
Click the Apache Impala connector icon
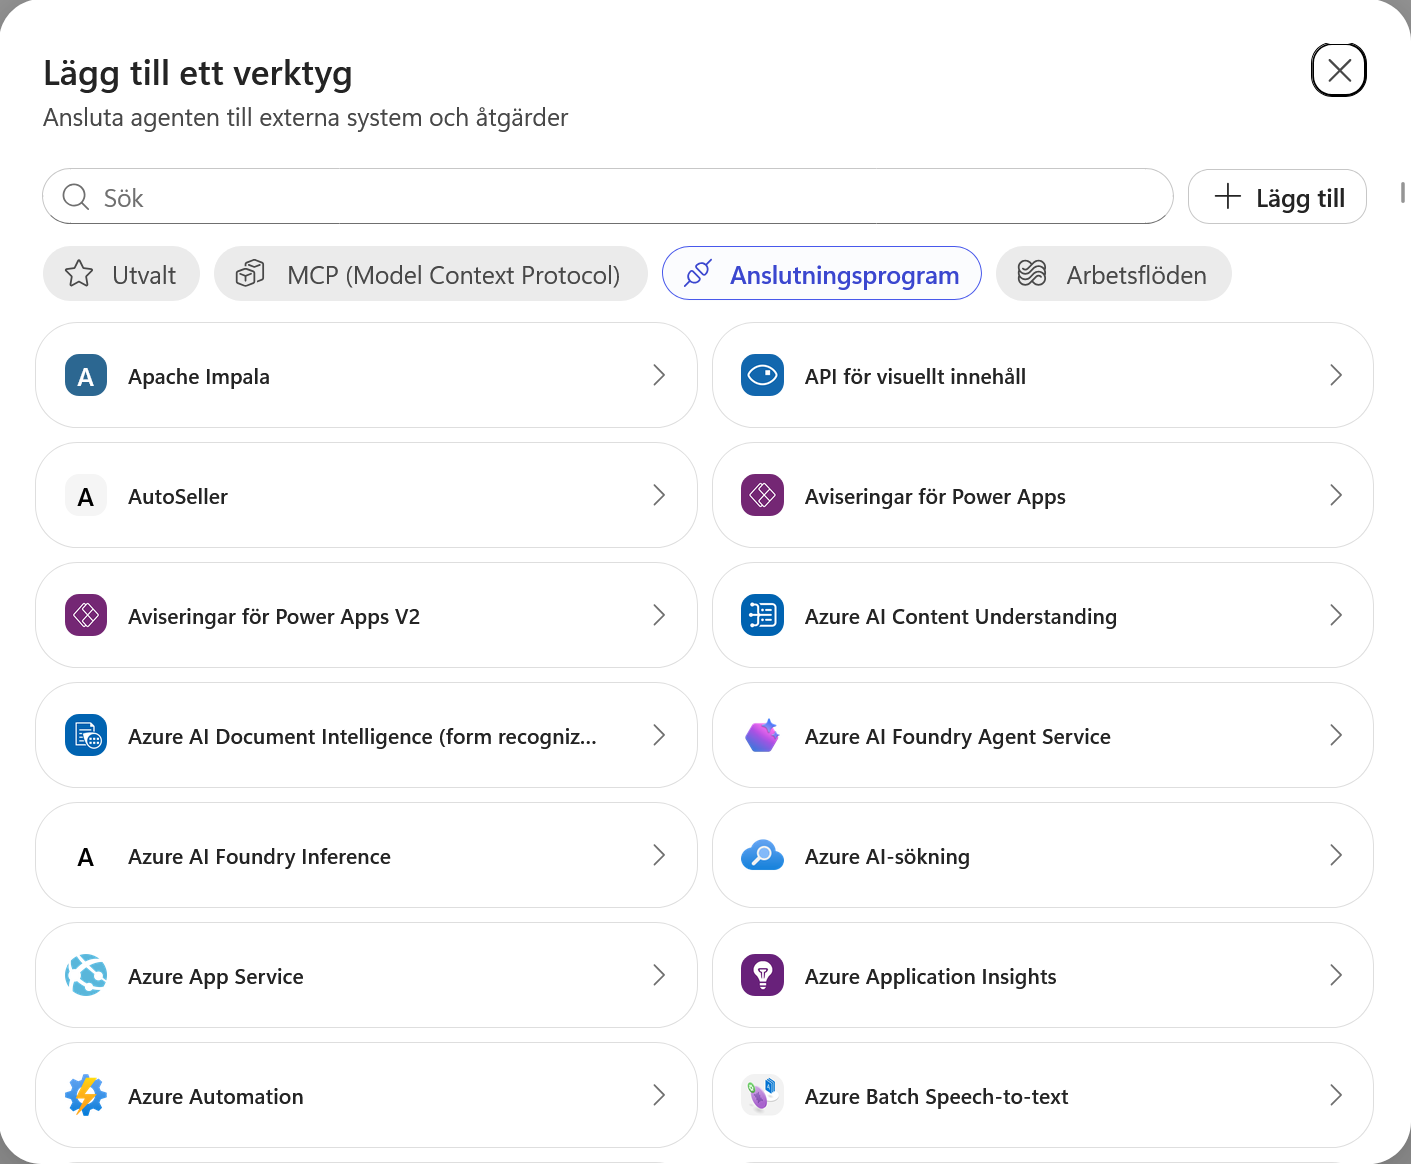pos(86,376)
